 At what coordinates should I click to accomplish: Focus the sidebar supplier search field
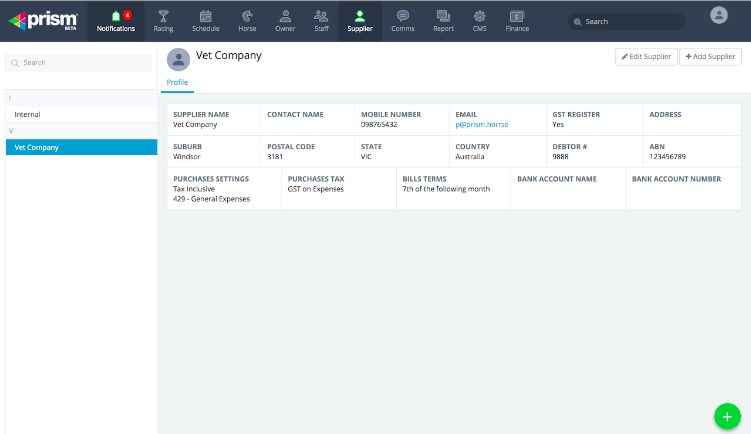point(80,63)
